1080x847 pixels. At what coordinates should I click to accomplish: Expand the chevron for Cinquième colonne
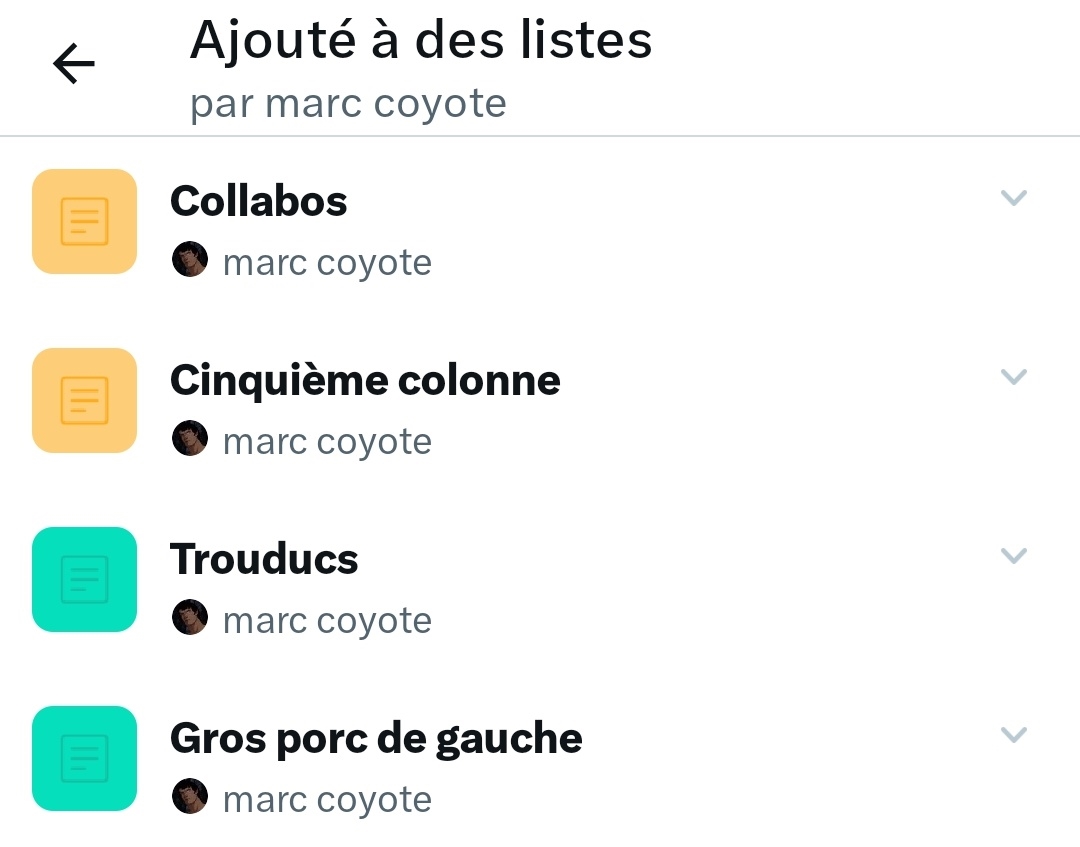pyautogui.click(x=1014, y=377)
